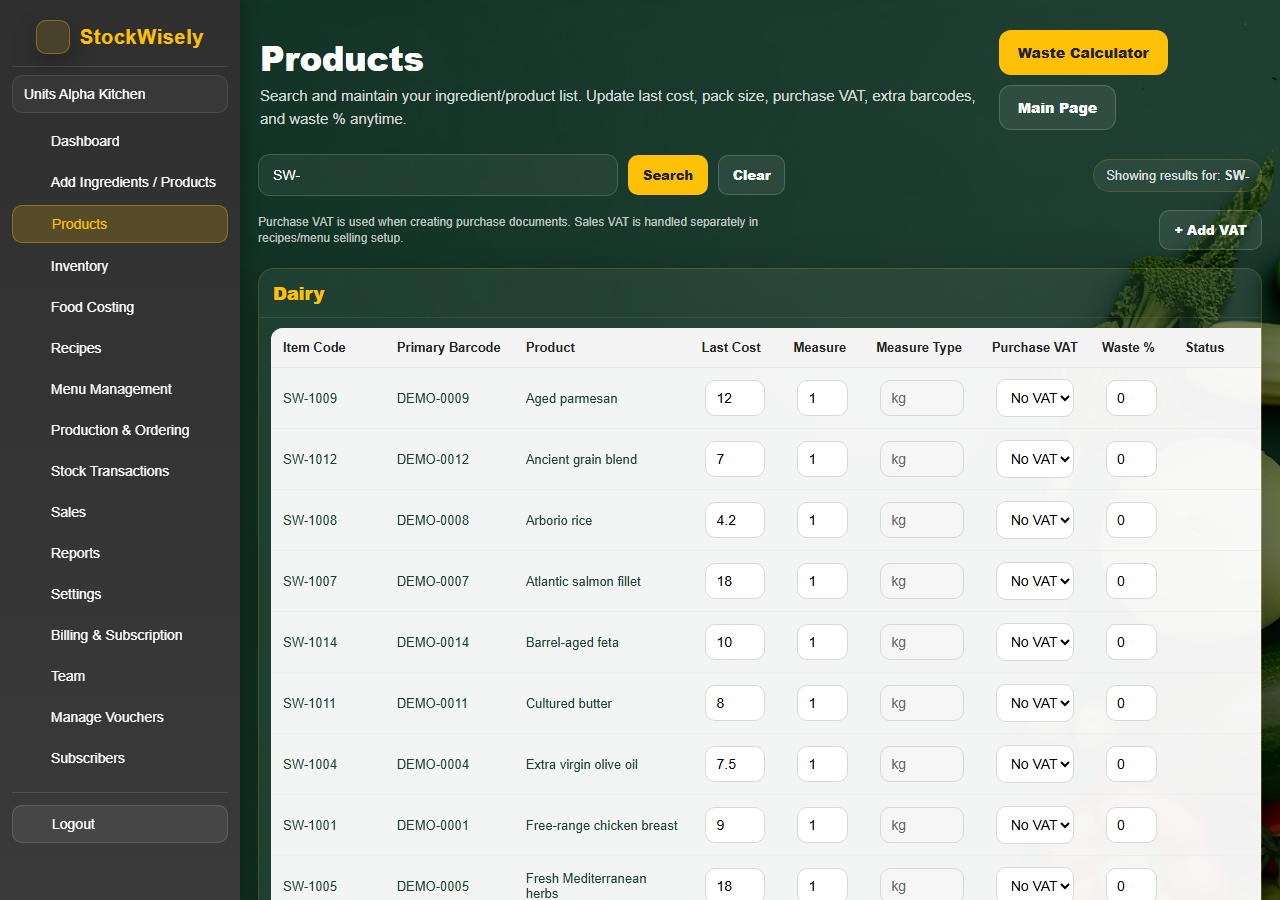Image resolution: width=1280 pixels, height=900 pixels.
Task: Open Manage Vouchers
Action: 120,717
